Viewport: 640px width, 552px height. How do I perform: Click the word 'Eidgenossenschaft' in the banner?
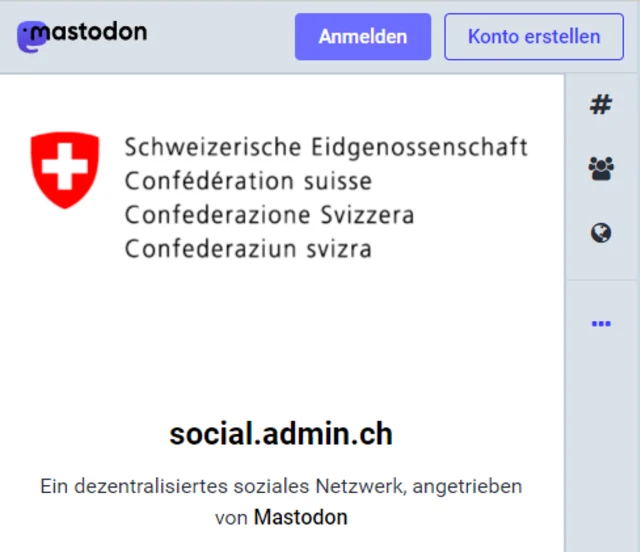point(420,148)
